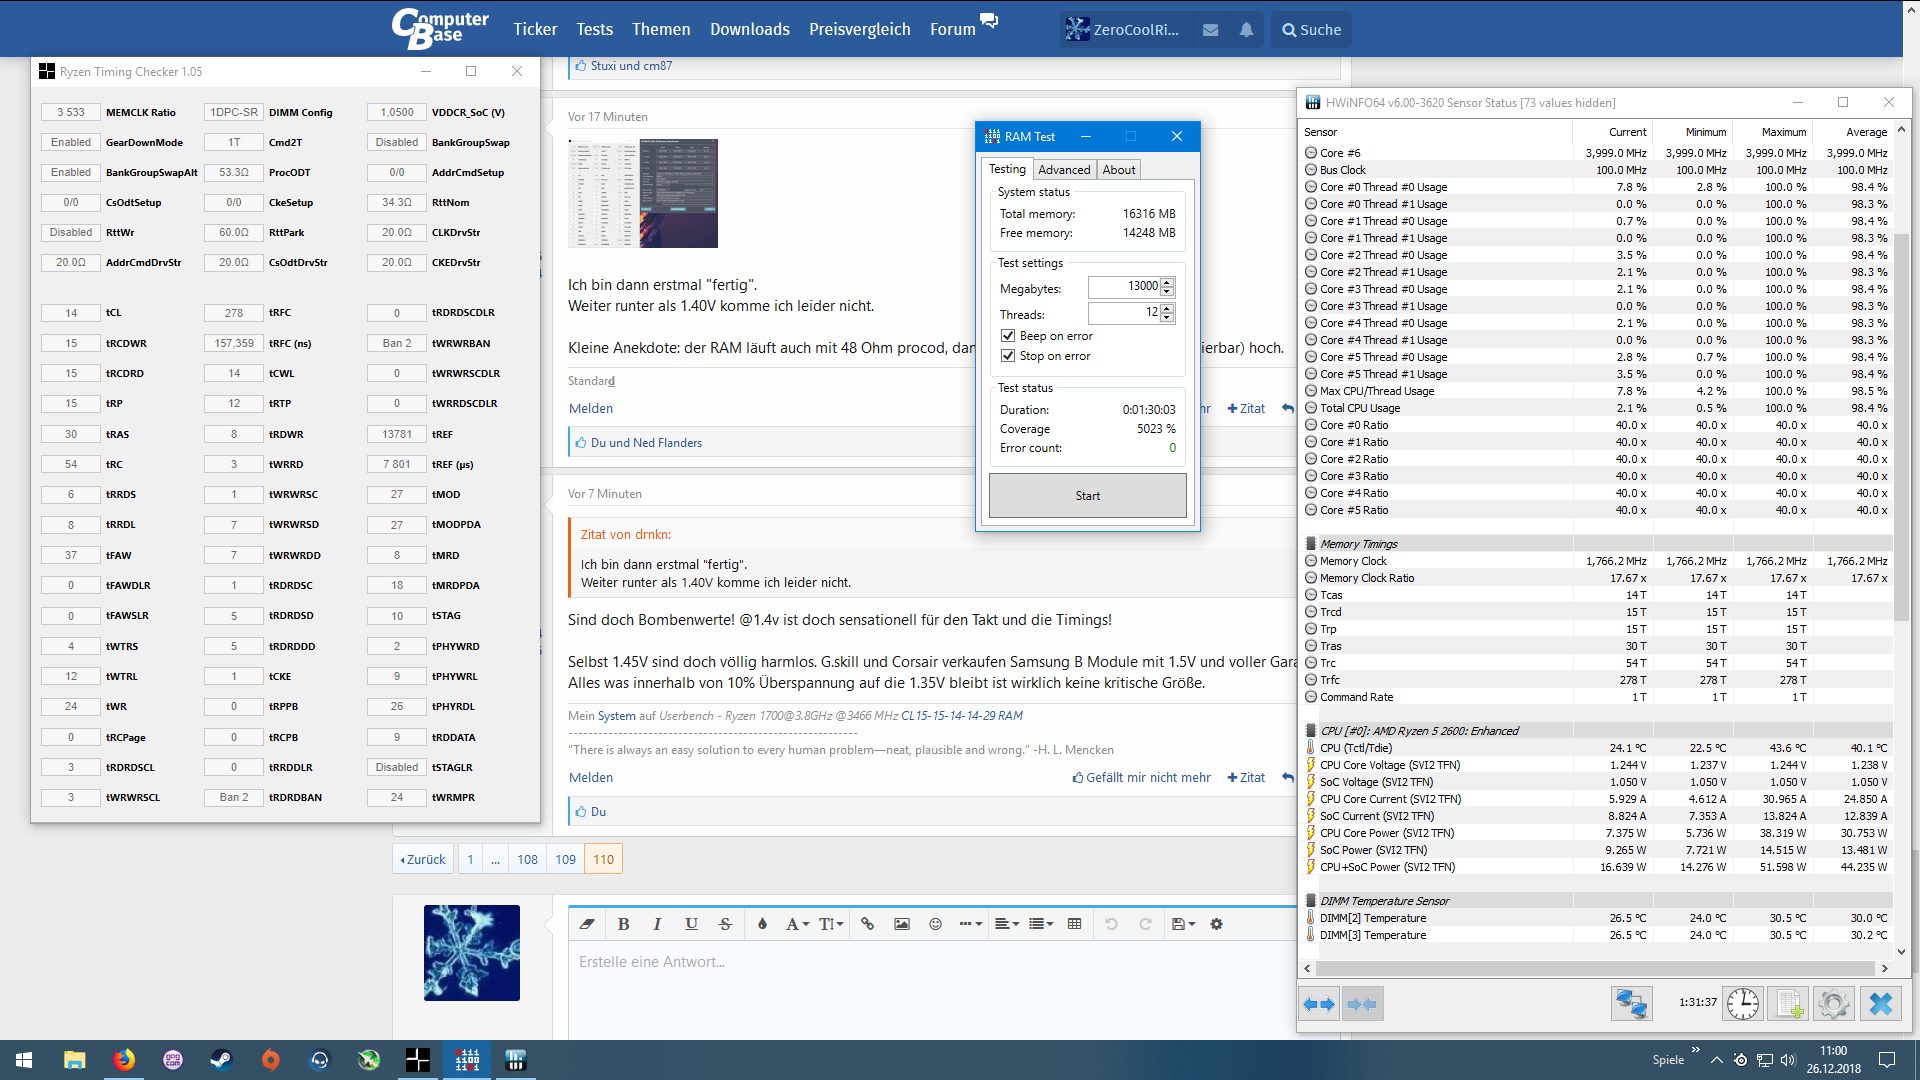The height and width of the screenshot is (1080, 1920).
Task: Open font size dropdown in editor
Action: pos(831,924)
